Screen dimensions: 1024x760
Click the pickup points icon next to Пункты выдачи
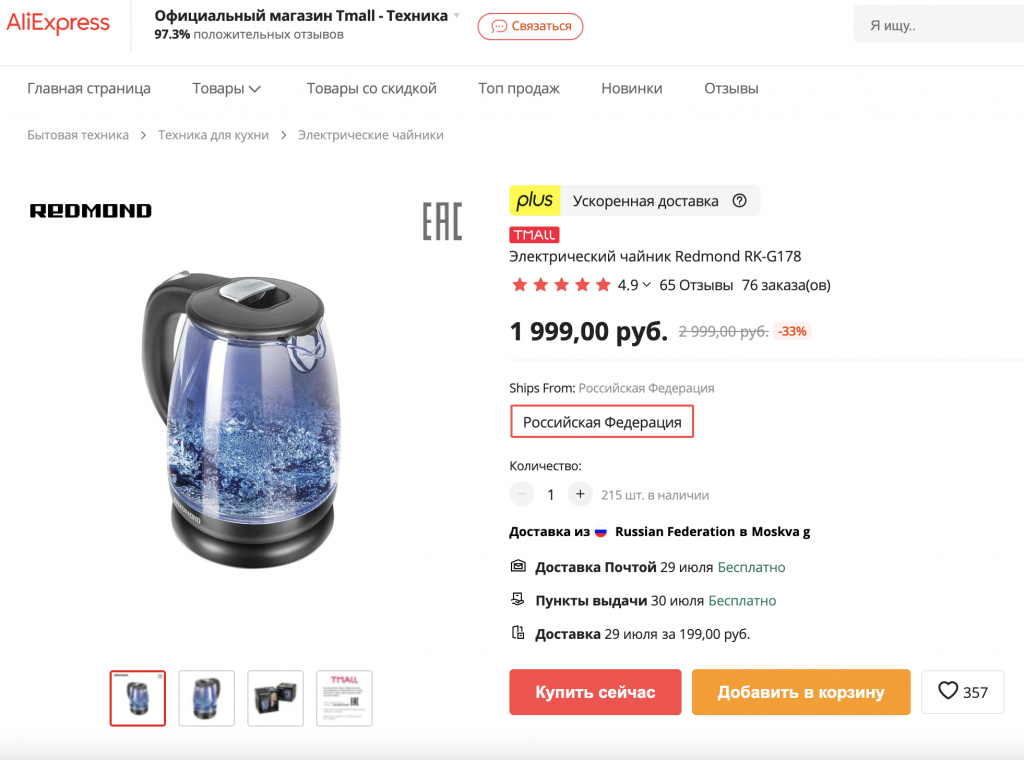[x=518, y=600]
